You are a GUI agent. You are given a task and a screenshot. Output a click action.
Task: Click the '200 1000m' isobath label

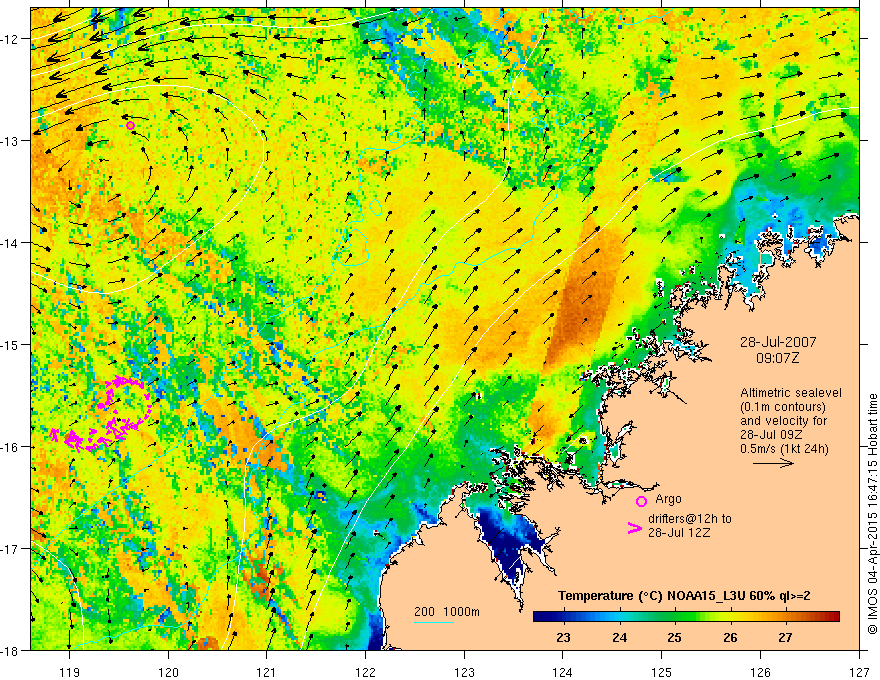447,612
